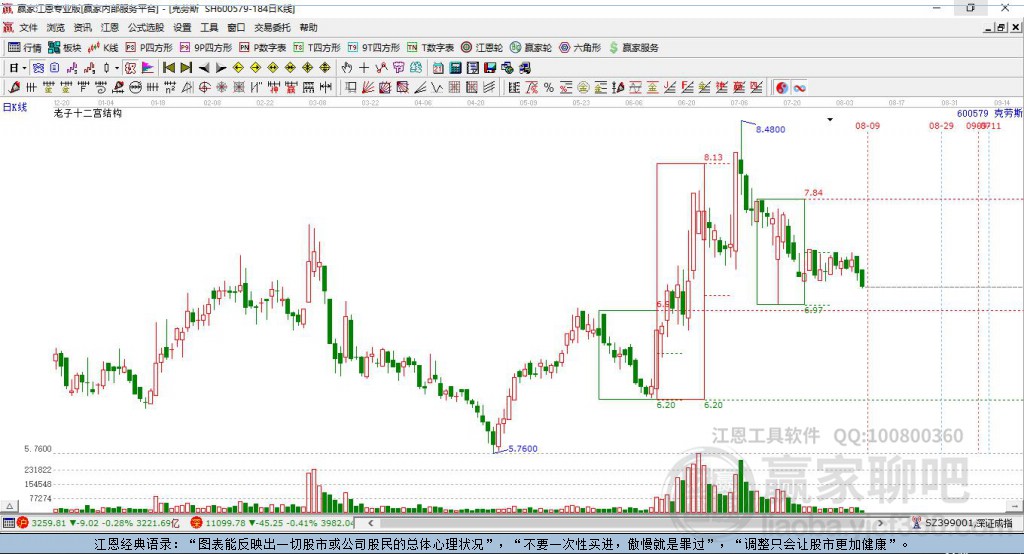This screenshot has height=554, width=1024.
Task: Open the 9T四方形 tool
Action: pos(374,48)
